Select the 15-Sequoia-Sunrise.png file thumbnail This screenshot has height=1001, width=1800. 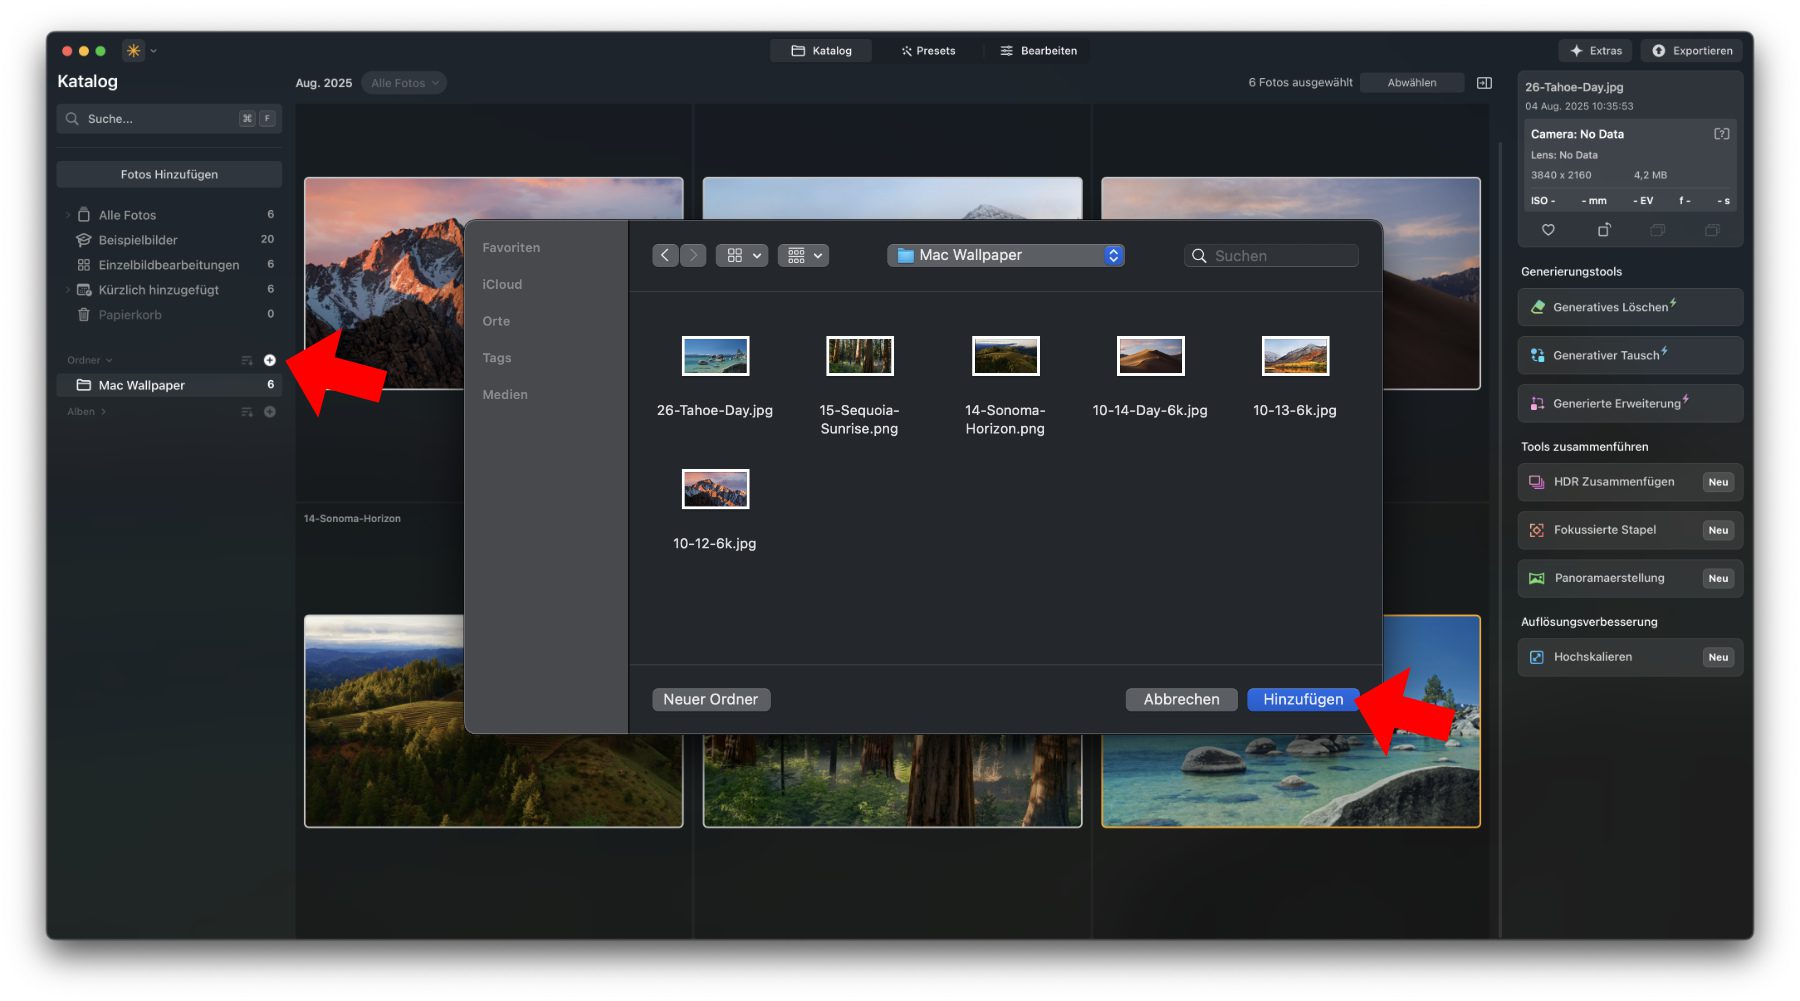(859, 356)
